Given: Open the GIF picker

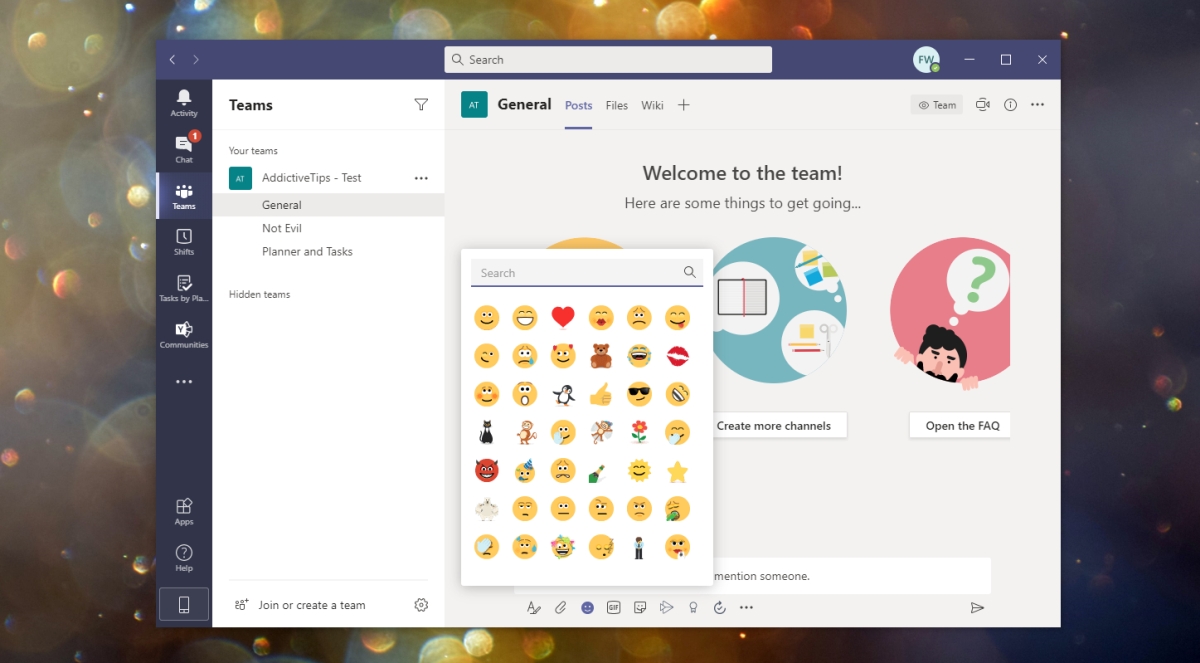Looking at the screenshot, I should (x=614, y=607).
